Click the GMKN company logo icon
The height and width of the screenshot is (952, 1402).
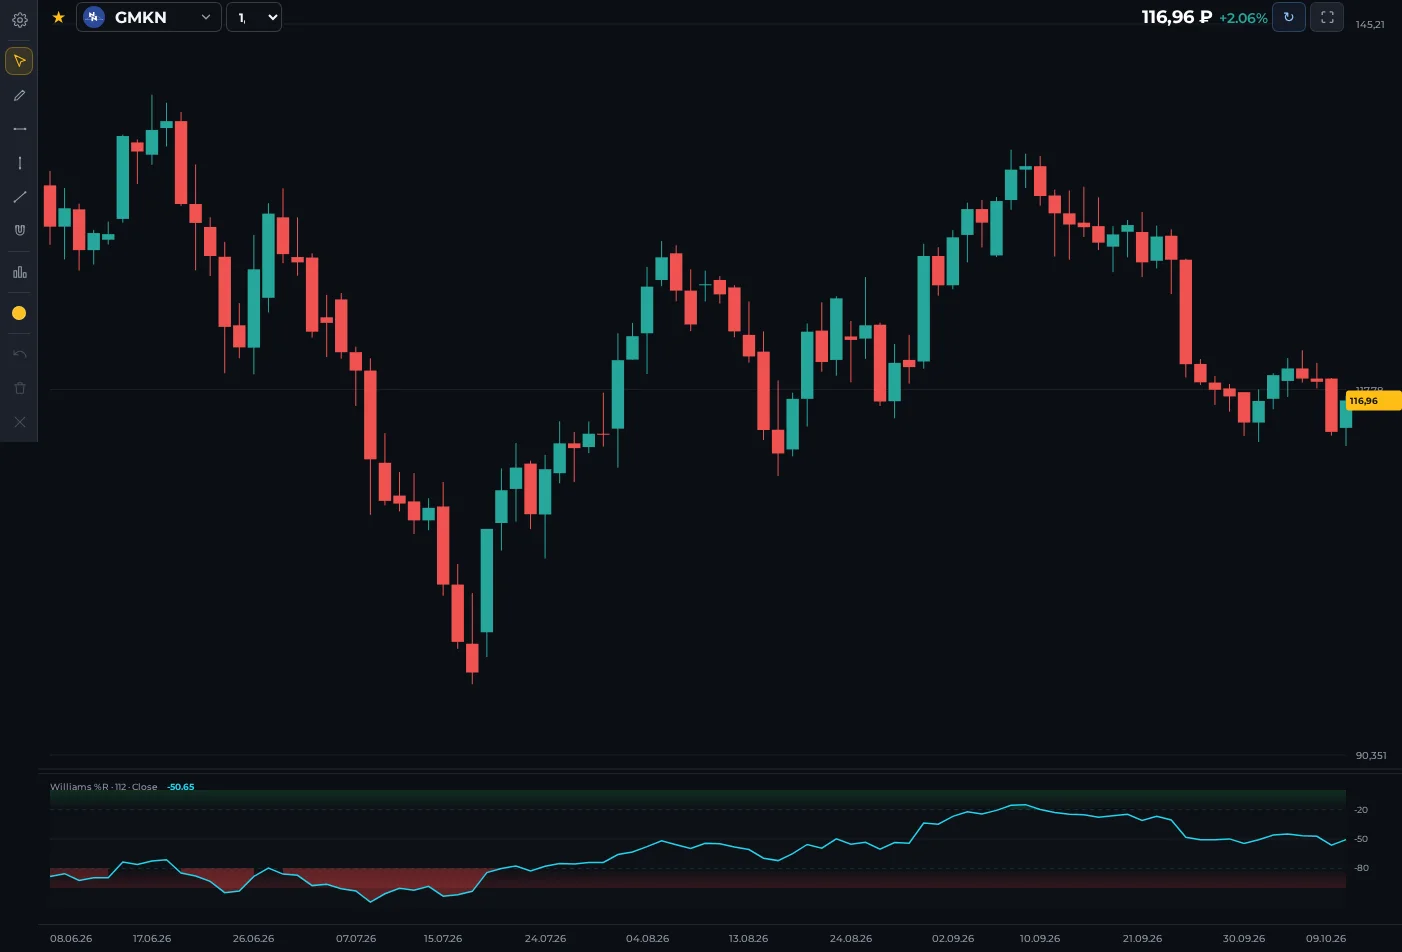tap(94, 17)
